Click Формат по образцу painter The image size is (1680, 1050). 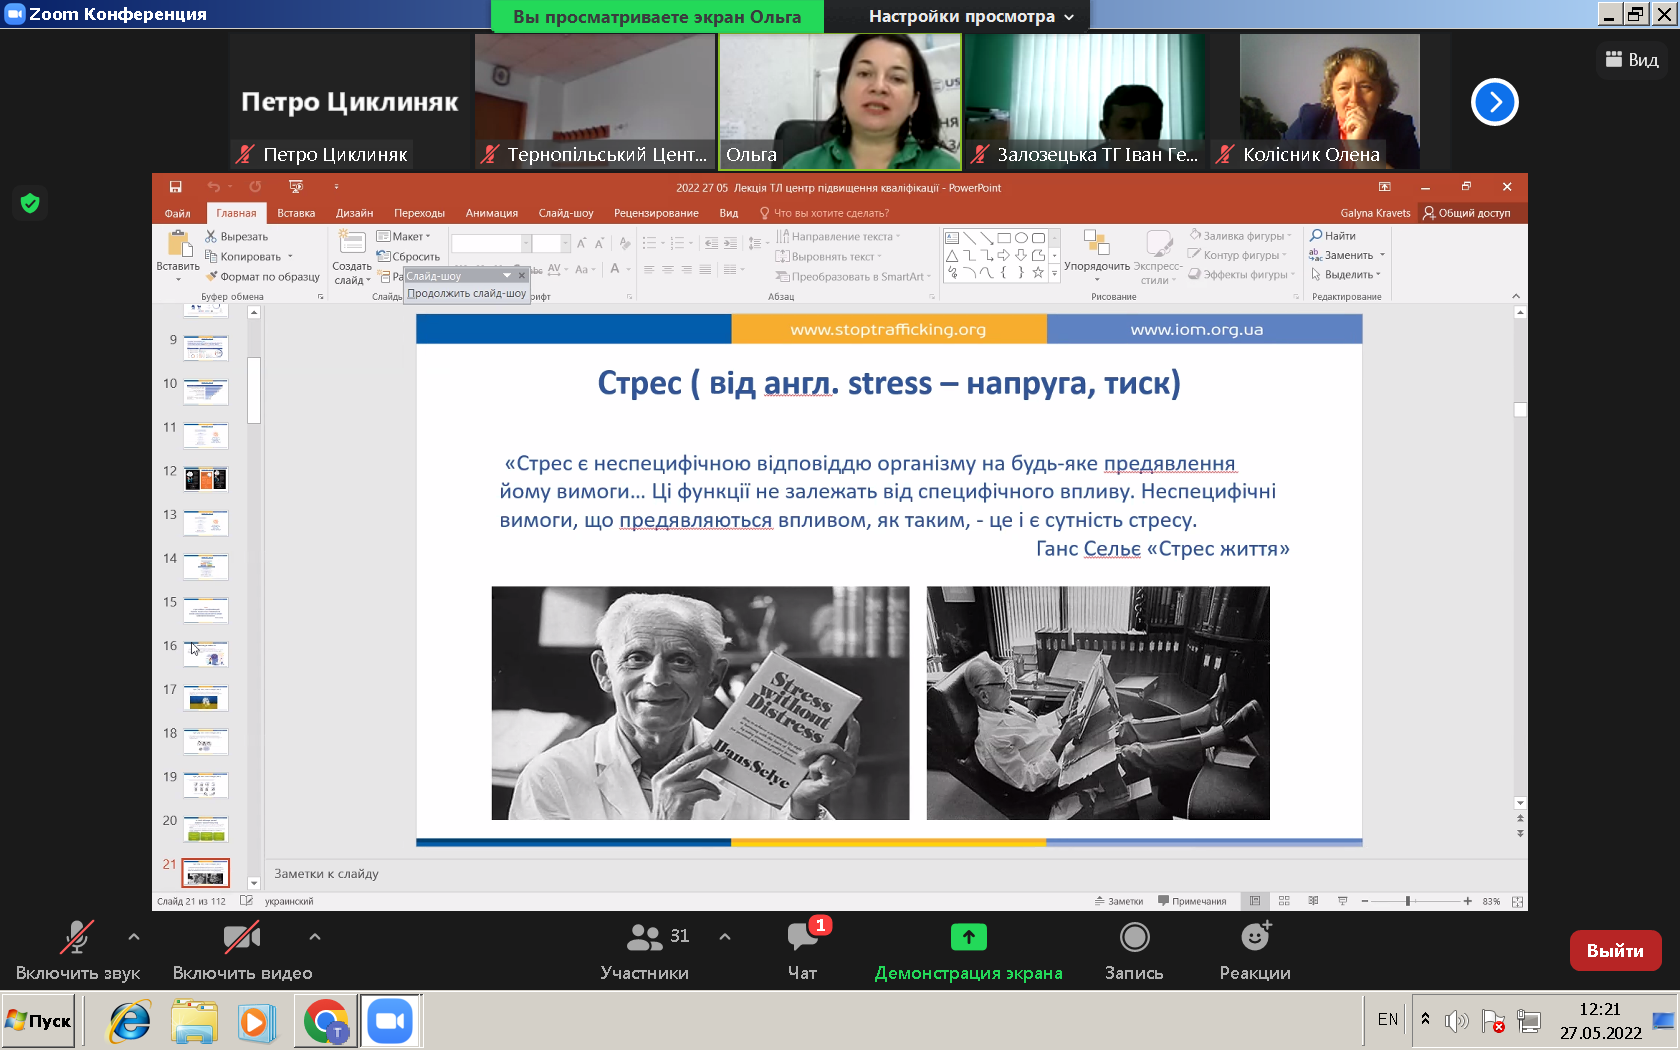point(262,277)
